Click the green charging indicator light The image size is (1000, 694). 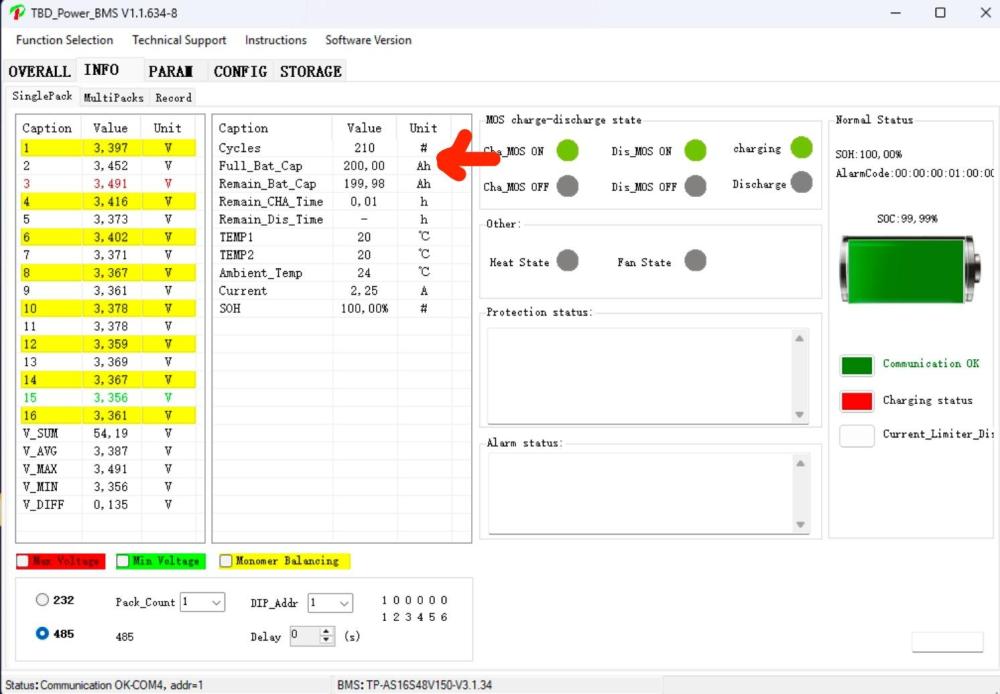click(x=801, y=147)
